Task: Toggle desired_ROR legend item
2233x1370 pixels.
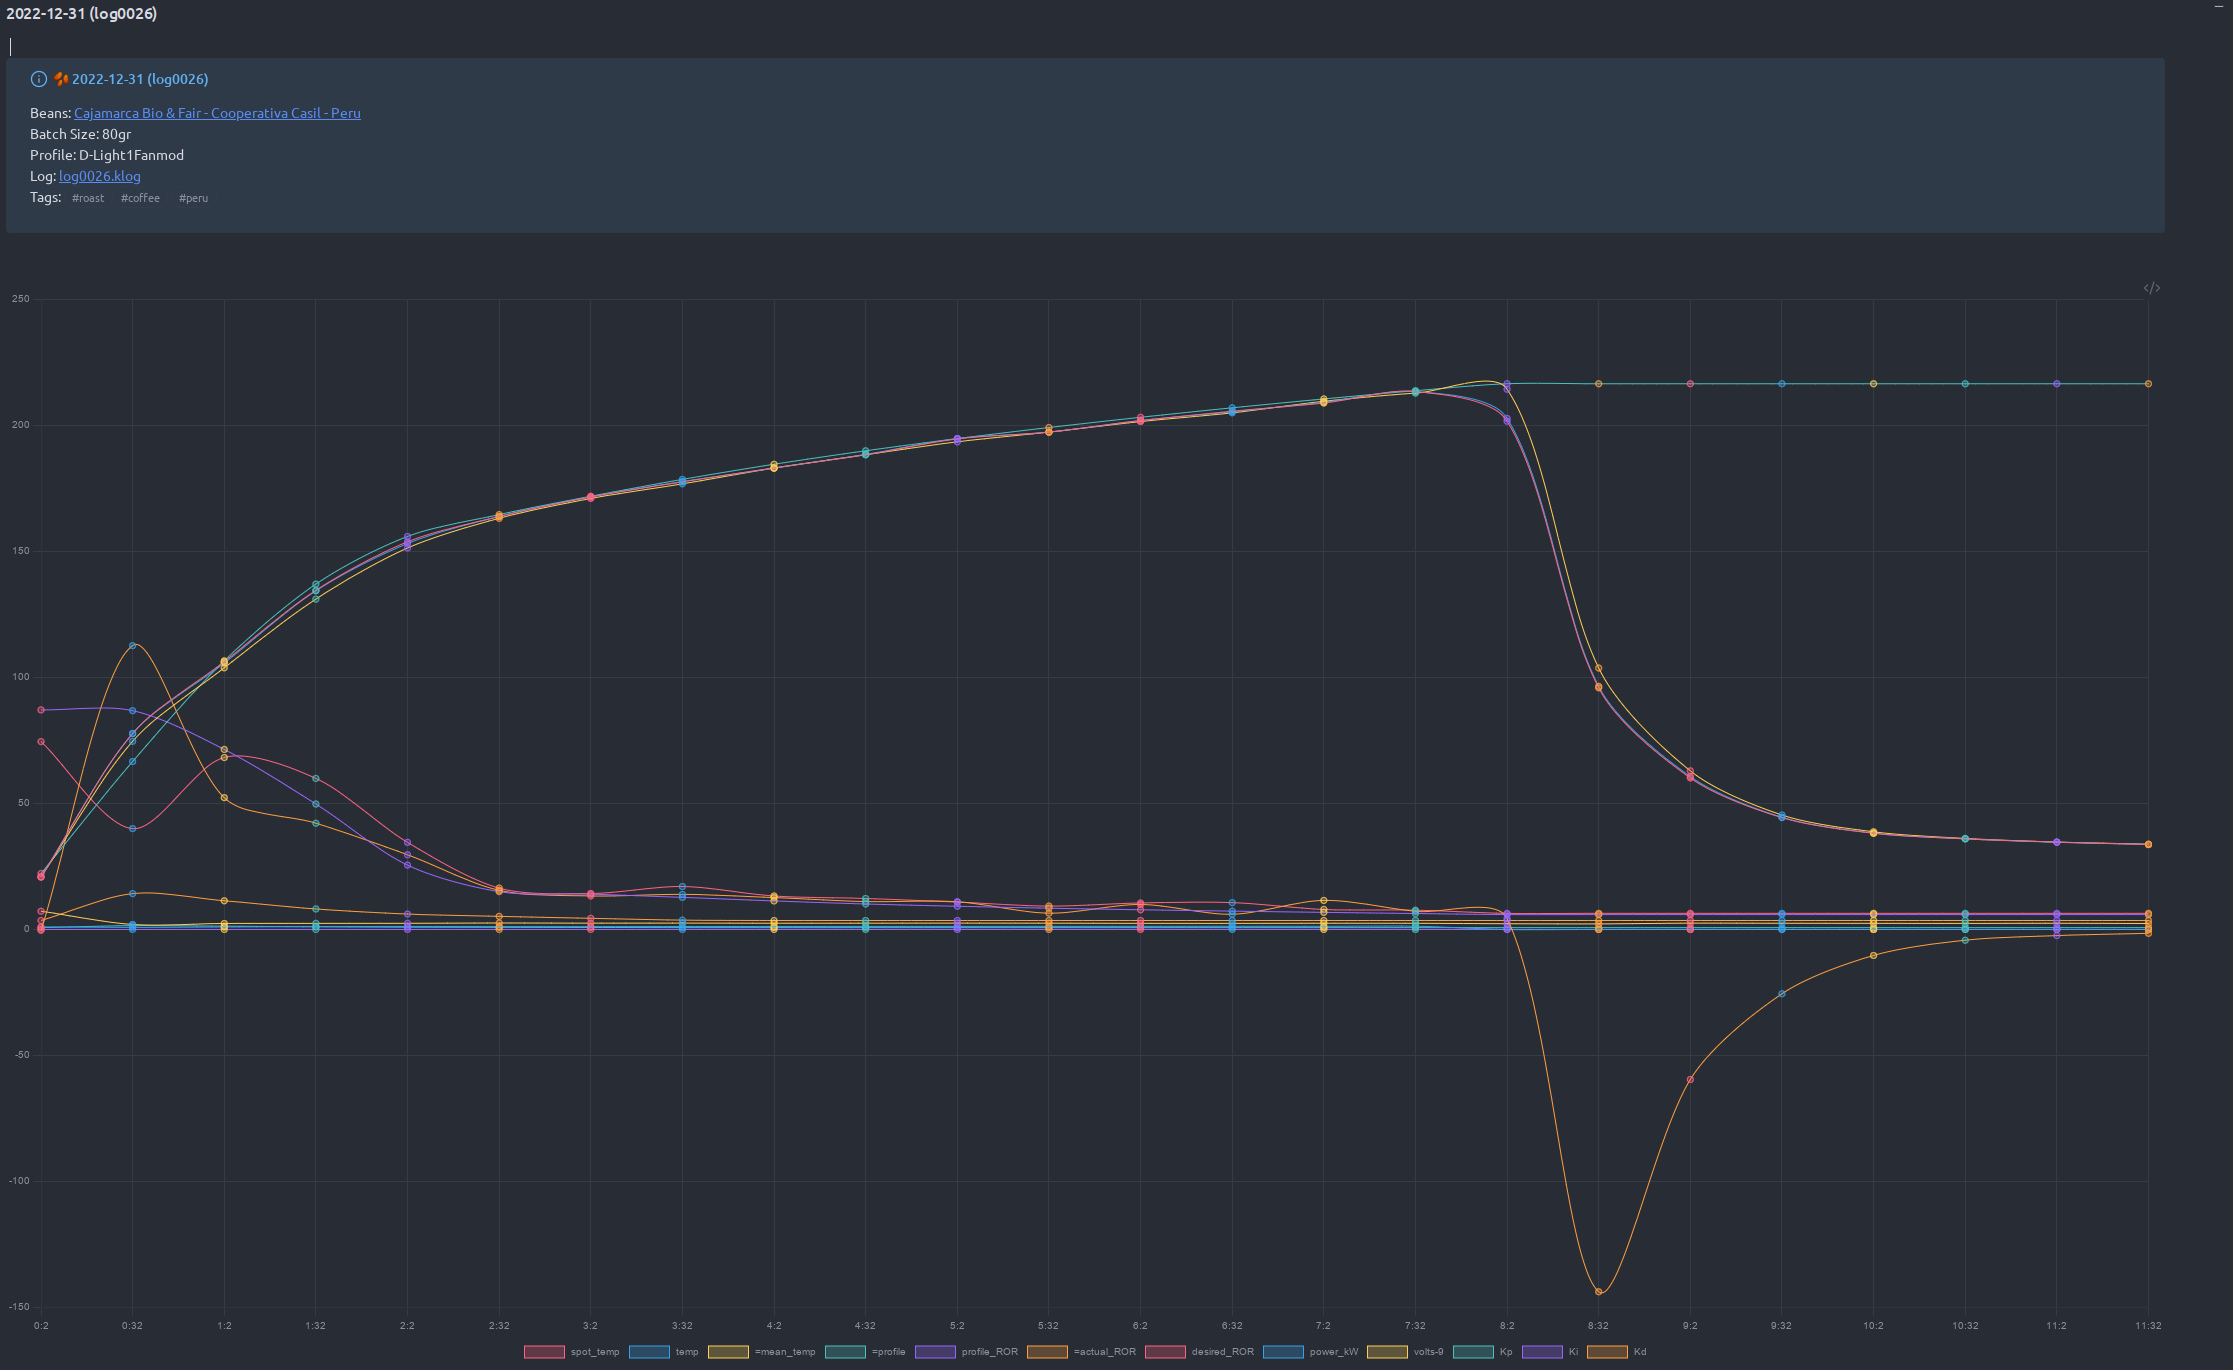Action: 1165,1352
